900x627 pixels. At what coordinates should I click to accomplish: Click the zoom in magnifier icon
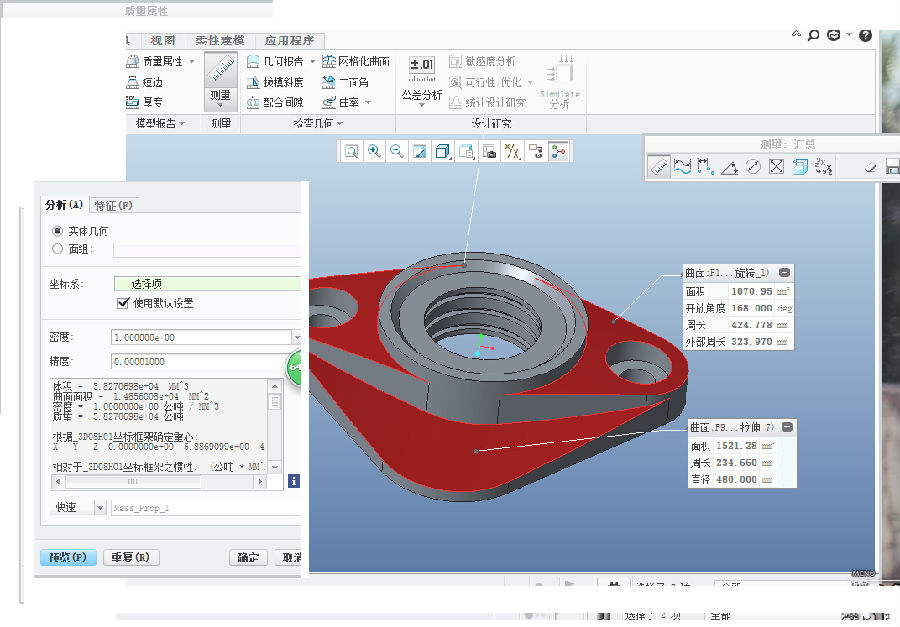pyautogui.click(x=374, y=151)
